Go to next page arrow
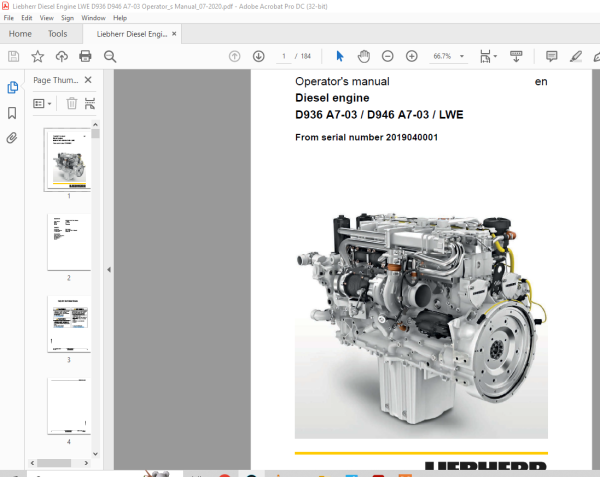The width and height of the screenshot is (600, 477). click(x=259, y=56)
